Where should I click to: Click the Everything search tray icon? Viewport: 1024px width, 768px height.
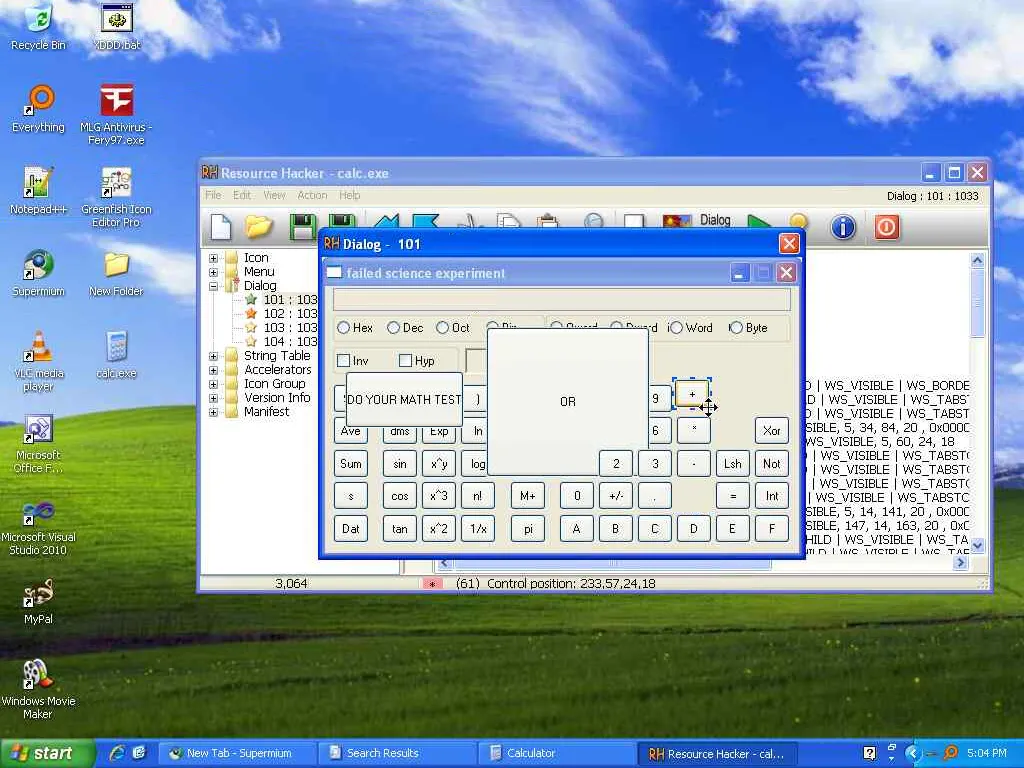point(951,753)
